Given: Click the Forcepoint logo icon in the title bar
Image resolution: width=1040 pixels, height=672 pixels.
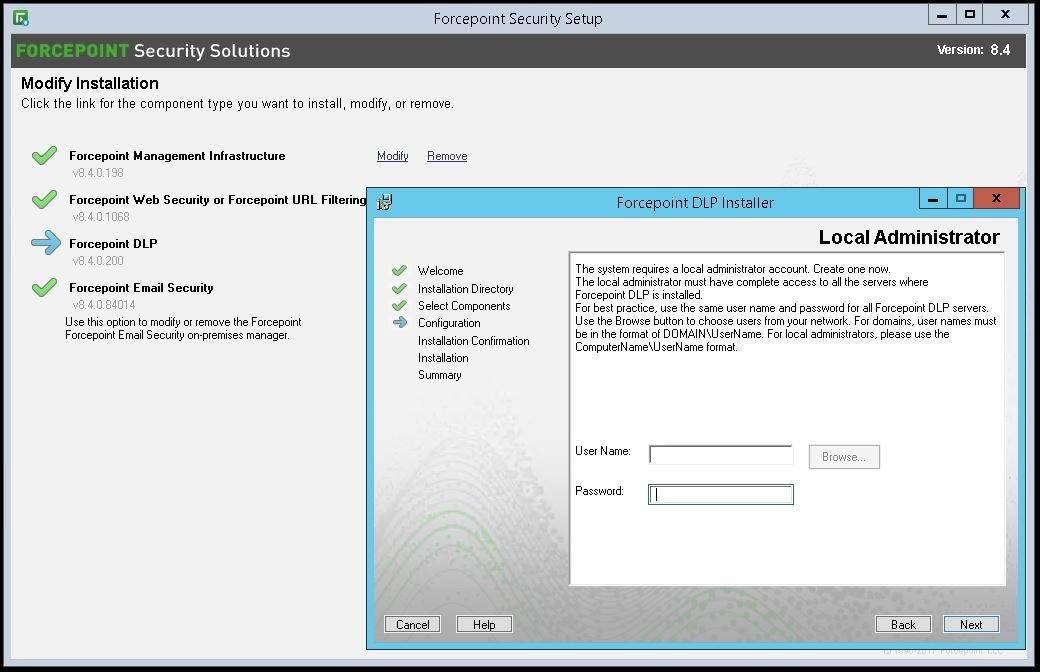Looking at the screenshot, I should click(x=22, y=15).
